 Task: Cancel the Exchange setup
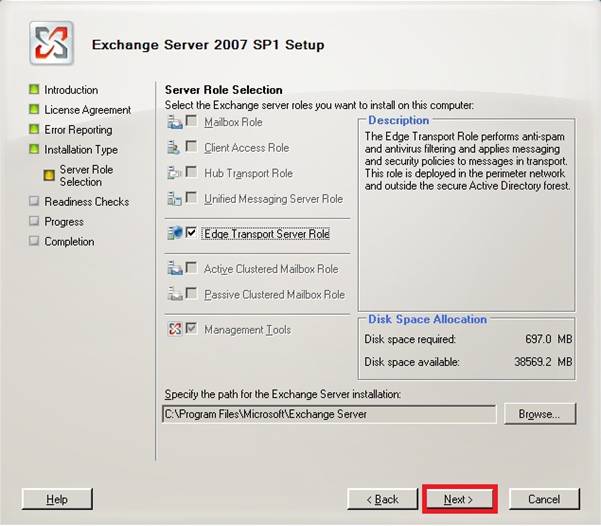[544, 499]
